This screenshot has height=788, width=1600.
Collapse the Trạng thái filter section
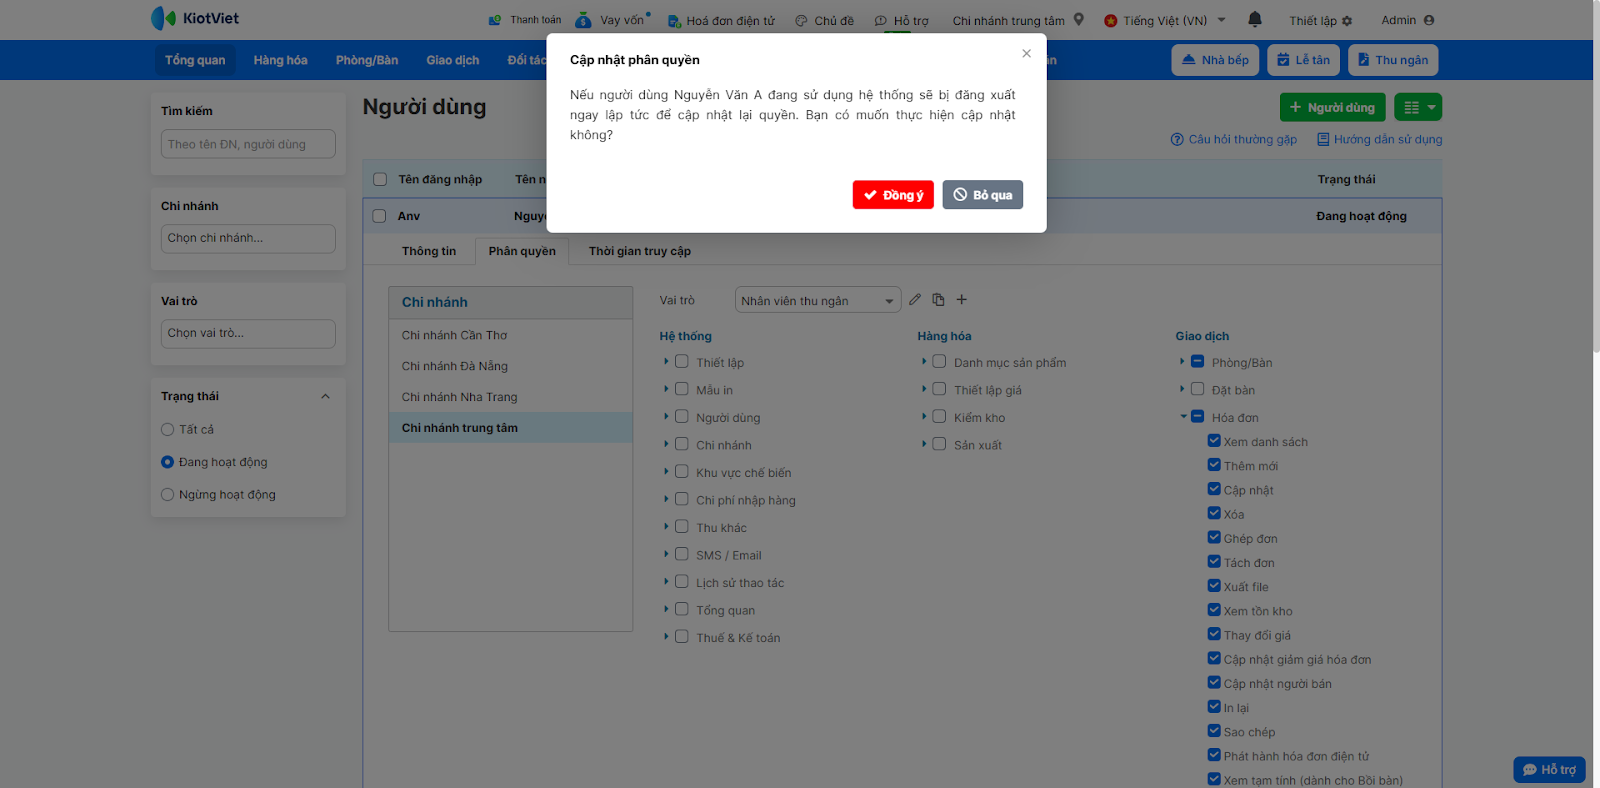[x=325, y=397]
